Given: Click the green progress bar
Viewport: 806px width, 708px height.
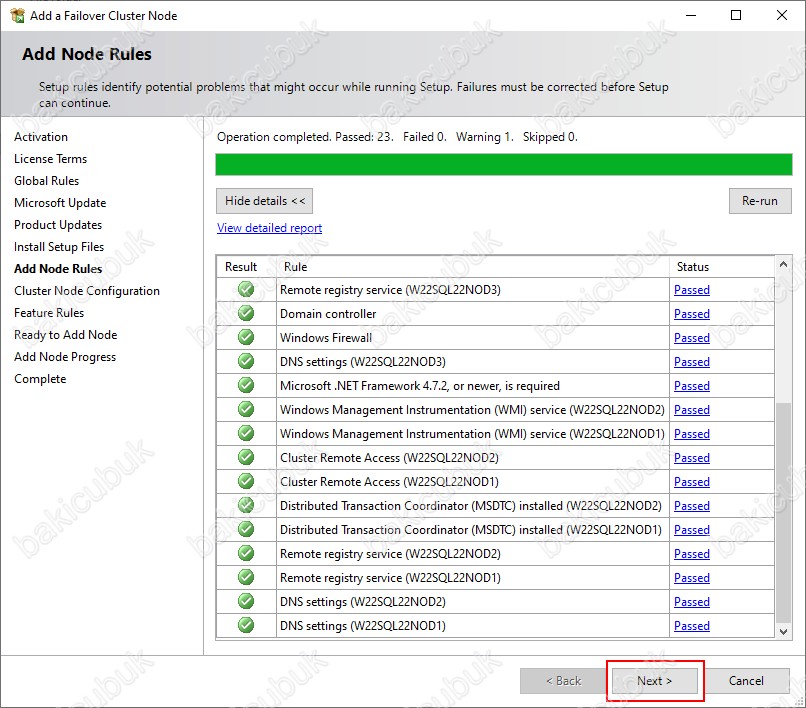Looking at the screenshot, I should pos(504,165).
